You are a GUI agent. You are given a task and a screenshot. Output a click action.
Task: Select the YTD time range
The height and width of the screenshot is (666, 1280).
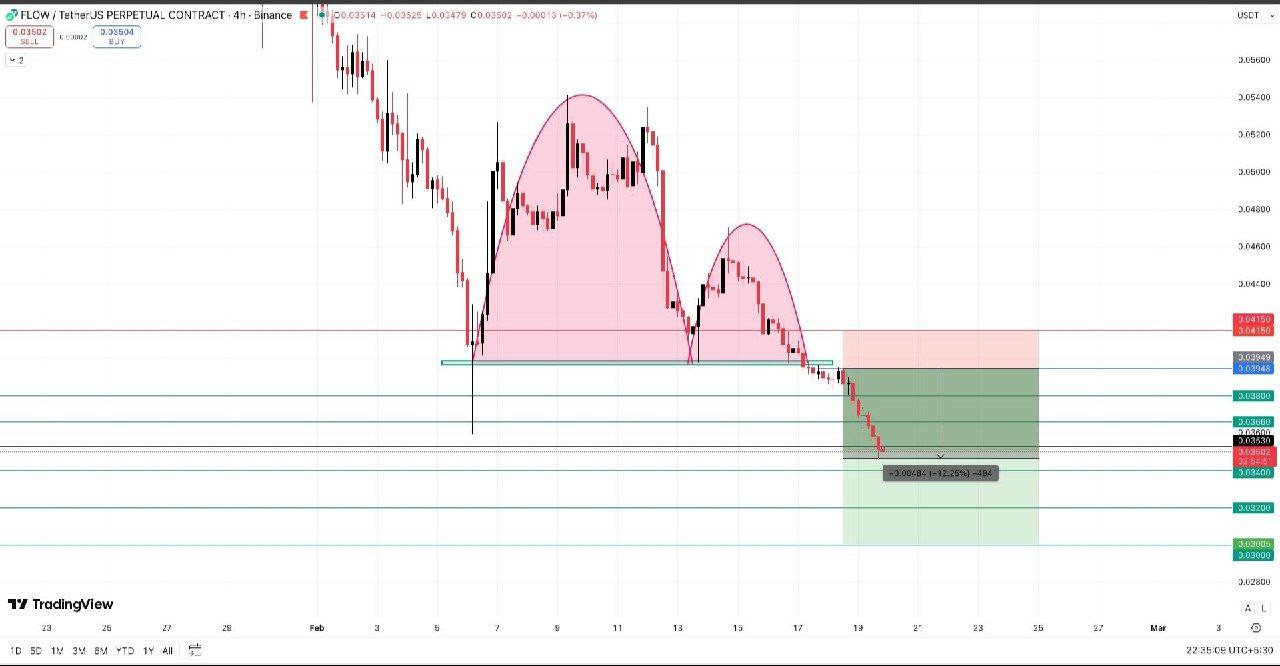(x=124, y=650)
